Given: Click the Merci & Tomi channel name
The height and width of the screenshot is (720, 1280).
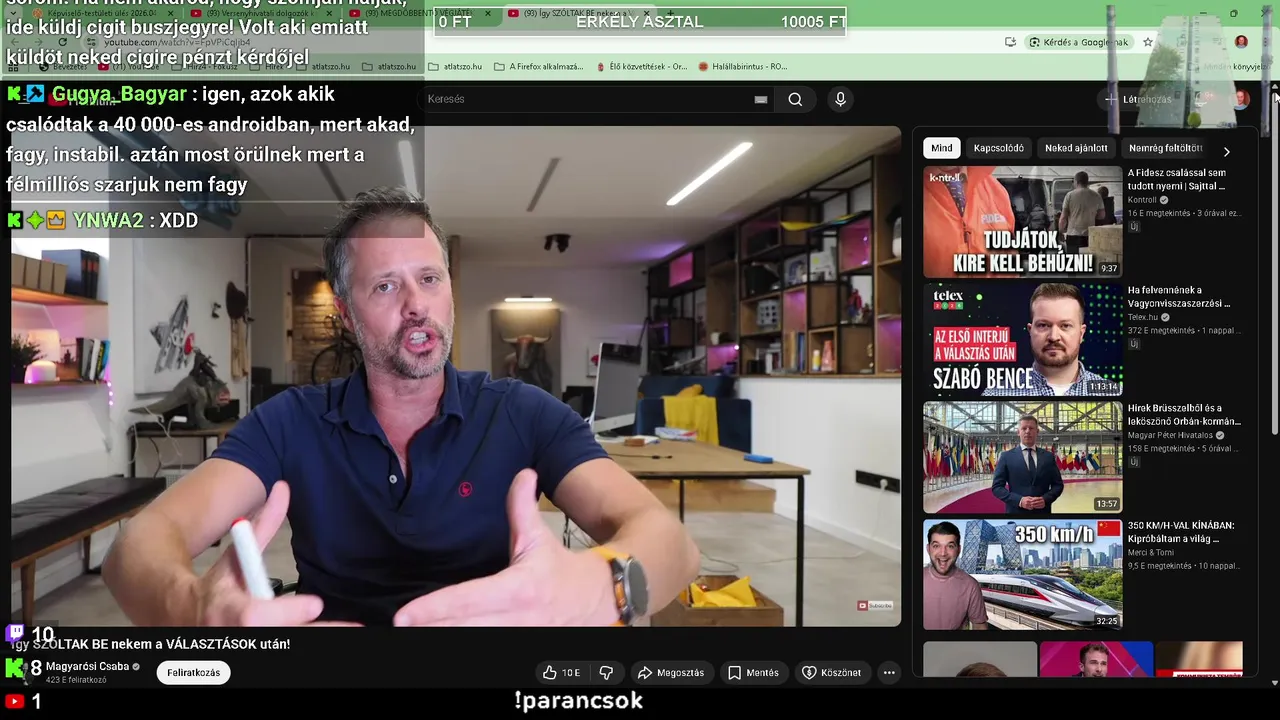Looking at the screenshot, I should coord(1151,552).
